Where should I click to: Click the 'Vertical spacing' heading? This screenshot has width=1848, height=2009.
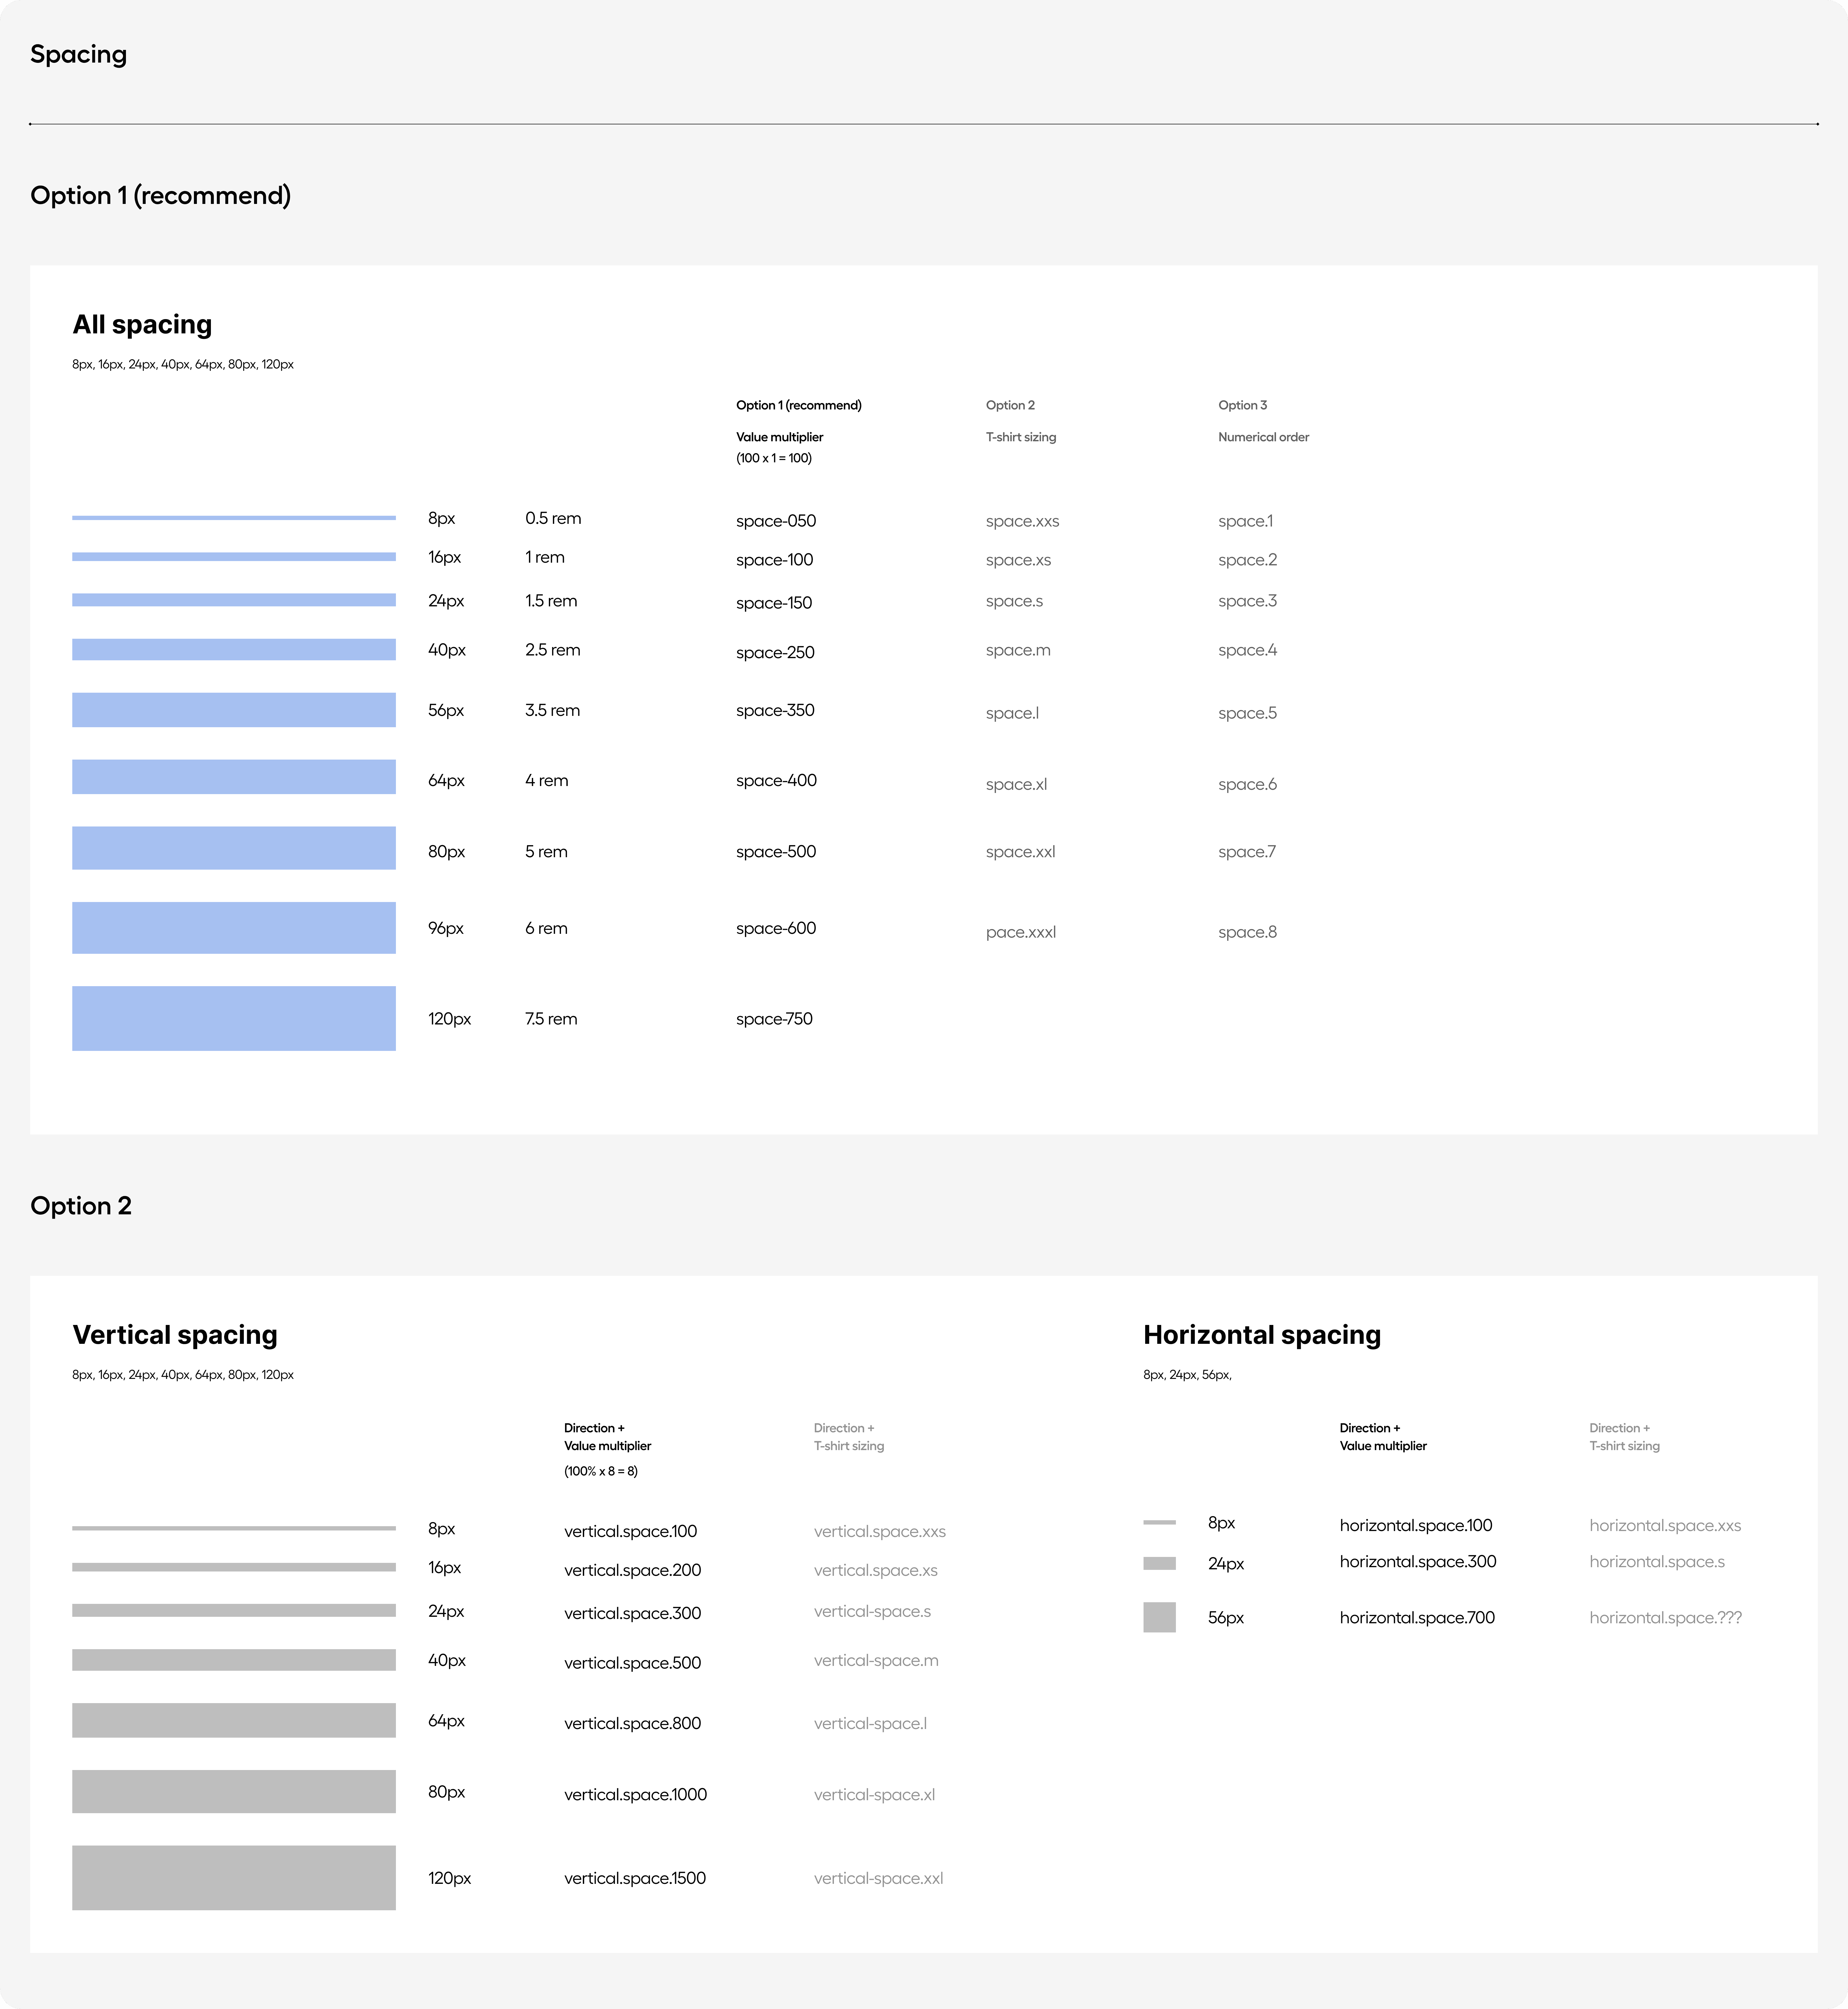pyautogui.click(x=175, y=1335)
